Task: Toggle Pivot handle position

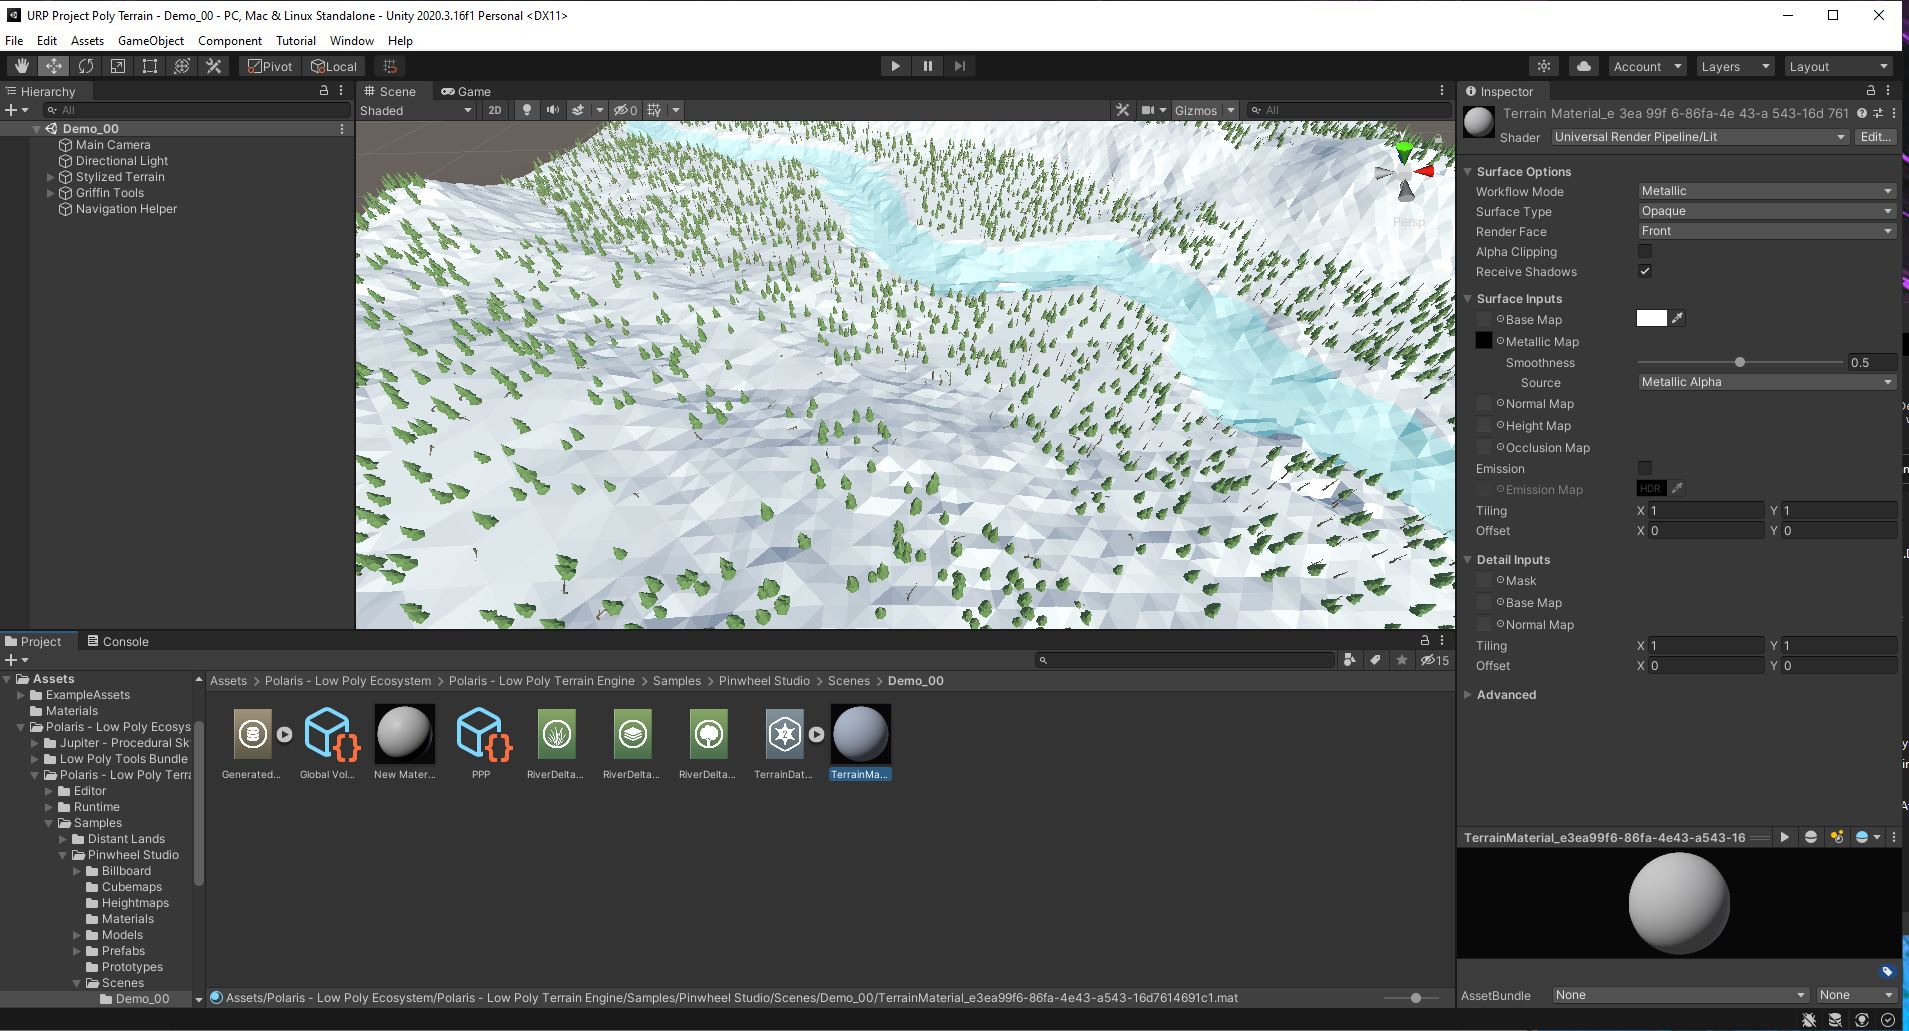Action: click(x=270, y=66)
